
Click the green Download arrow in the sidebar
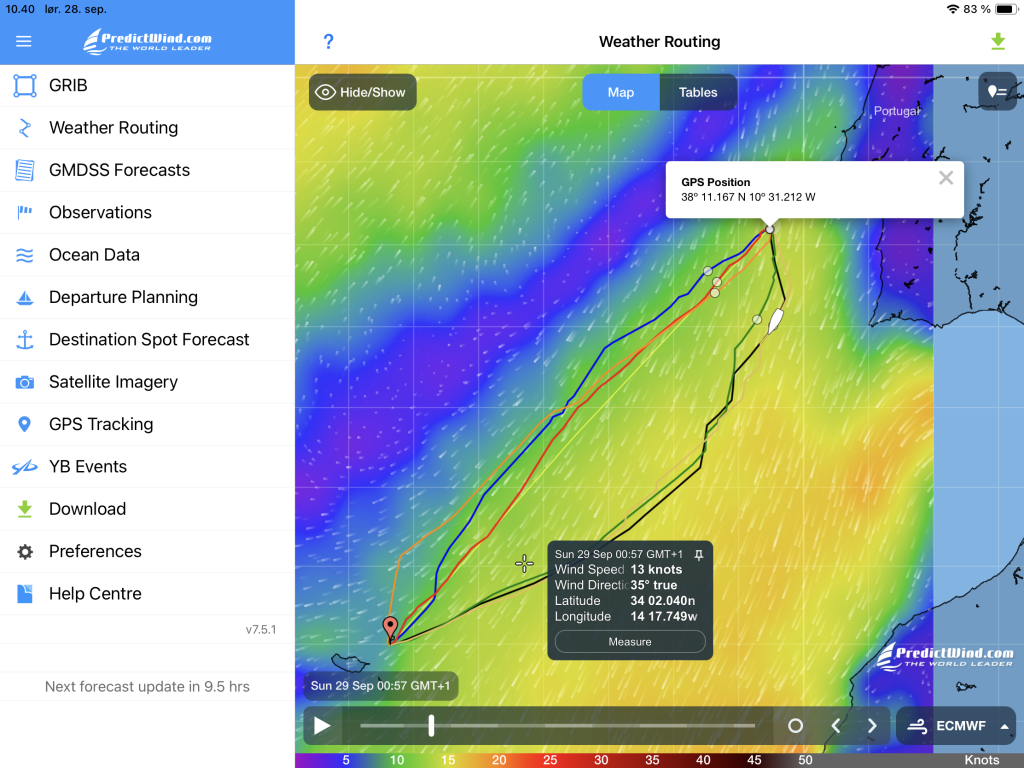25,509
